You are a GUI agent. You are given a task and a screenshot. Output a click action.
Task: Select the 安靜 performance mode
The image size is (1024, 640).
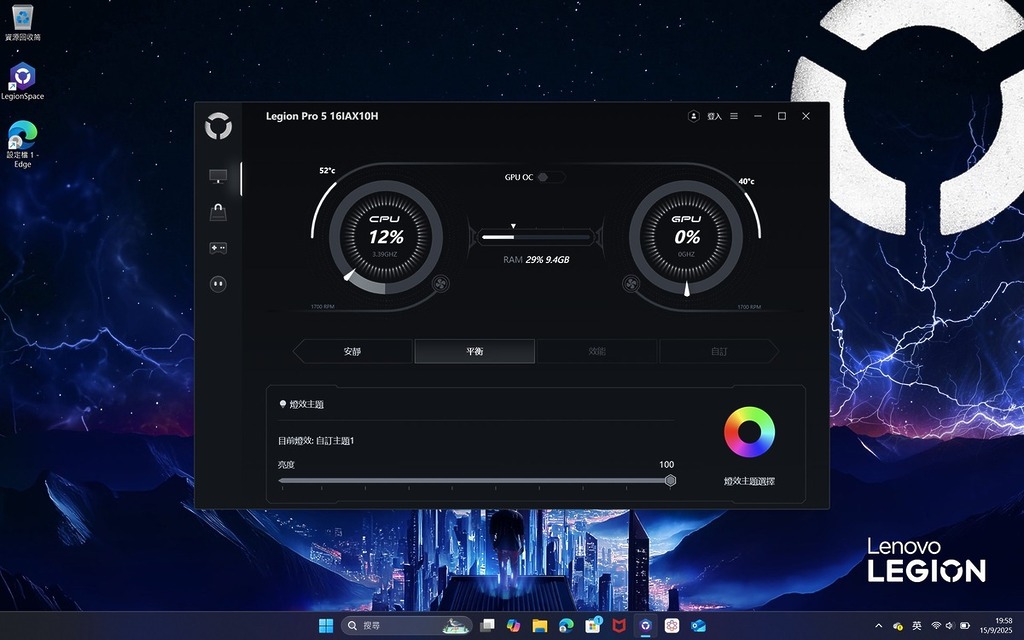click(353, 351)
